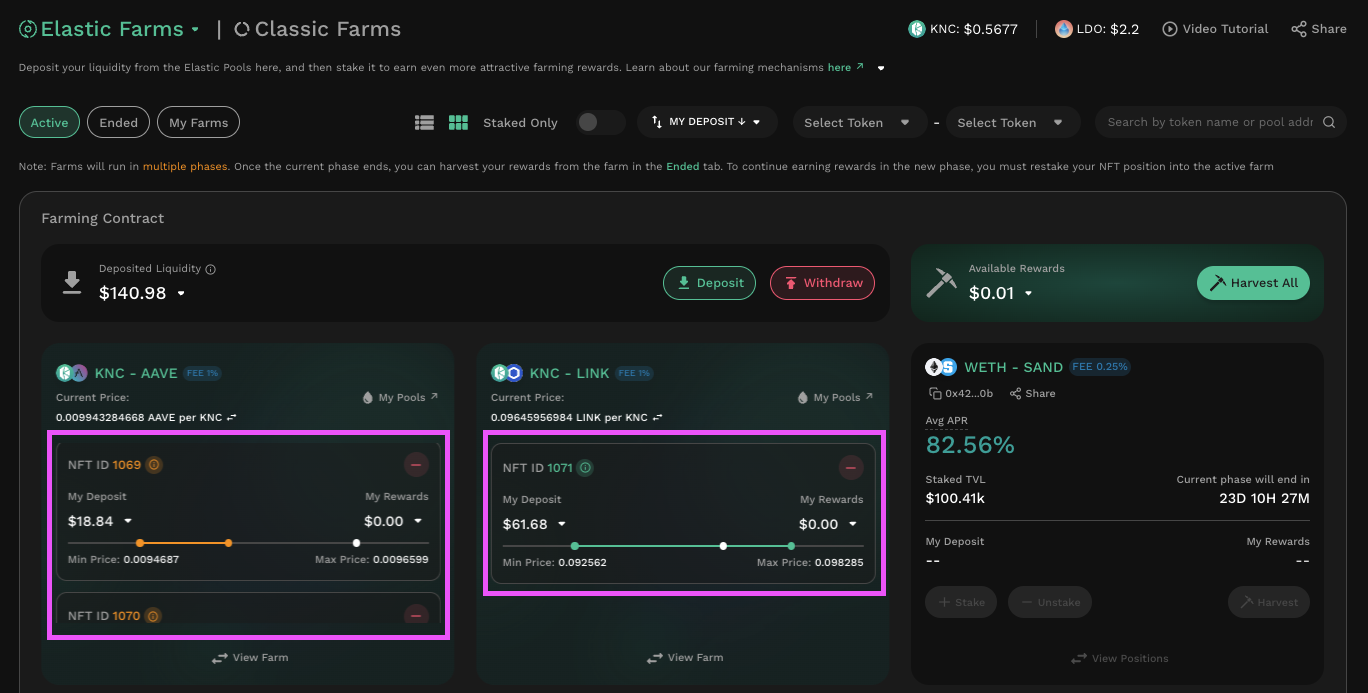The image size is (1368, 693).
Task: Open the My Farms filter
Action: click(198, 122)
